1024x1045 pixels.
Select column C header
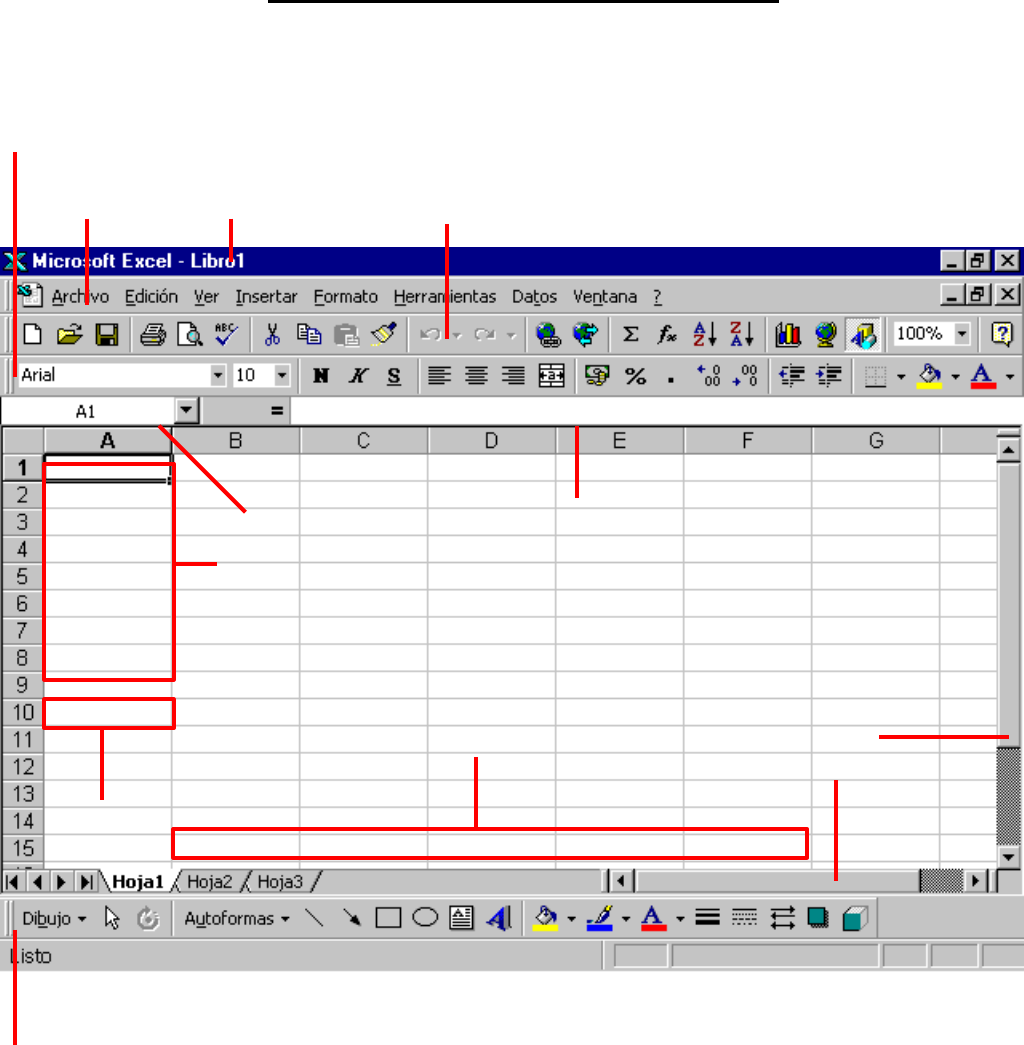coord(363,440)
